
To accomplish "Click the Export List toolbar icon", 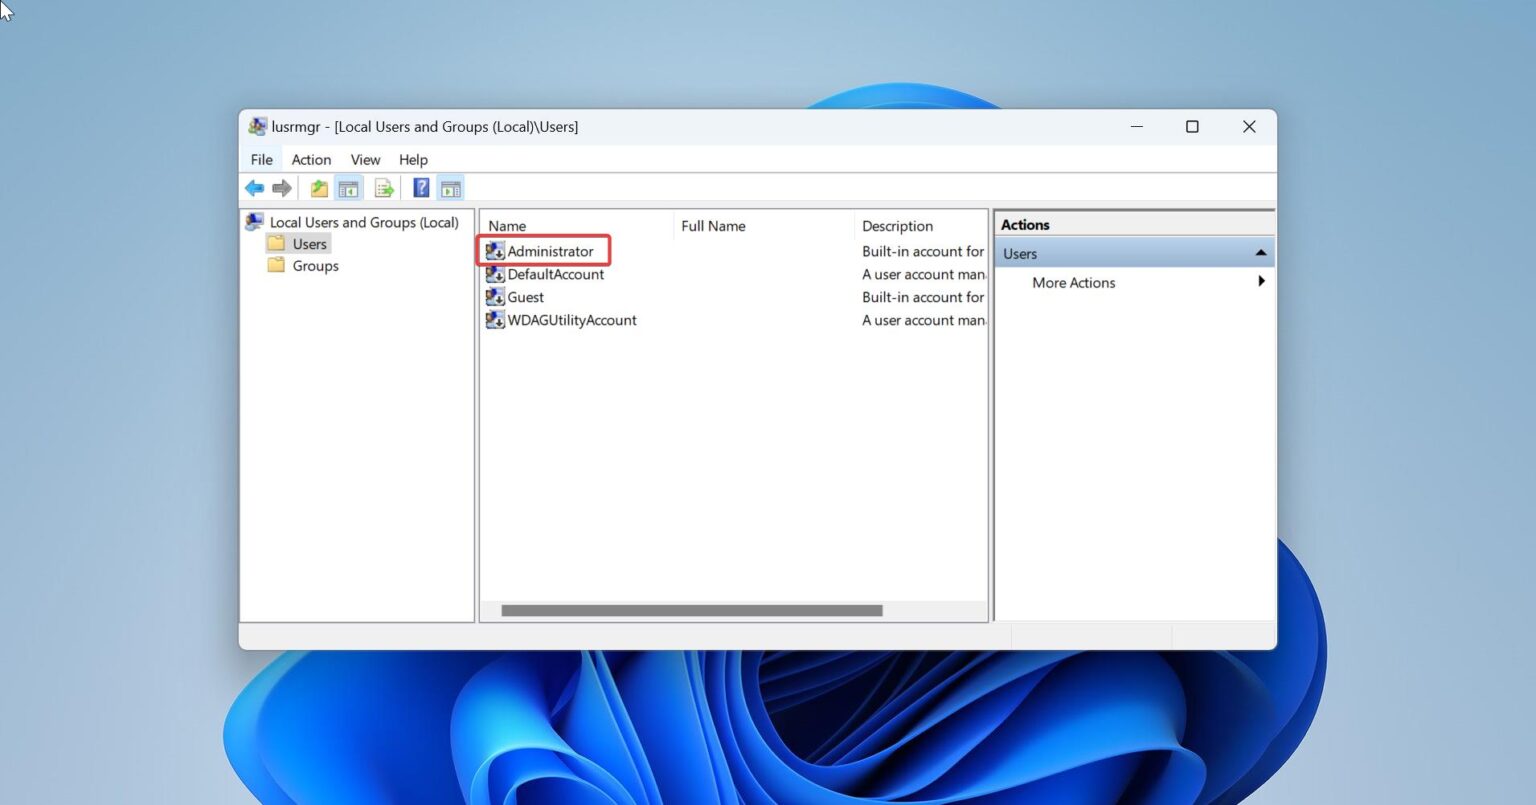I will point(384,187).
